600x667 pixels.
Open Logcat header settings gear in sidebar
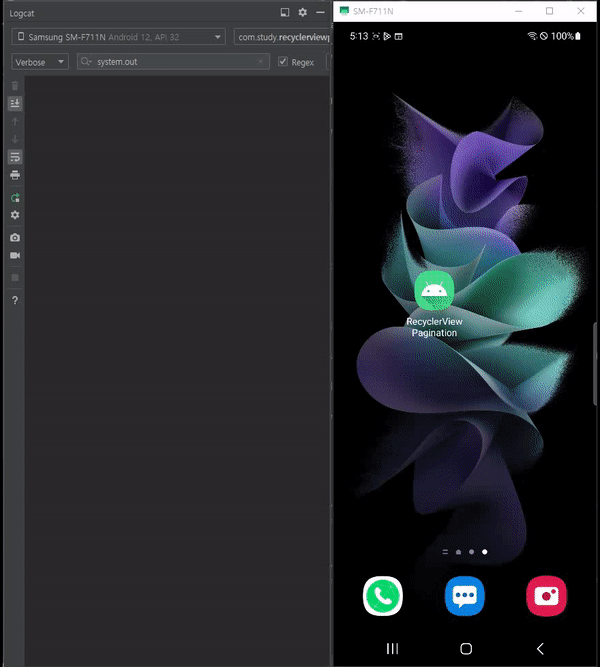coord(15,215)
